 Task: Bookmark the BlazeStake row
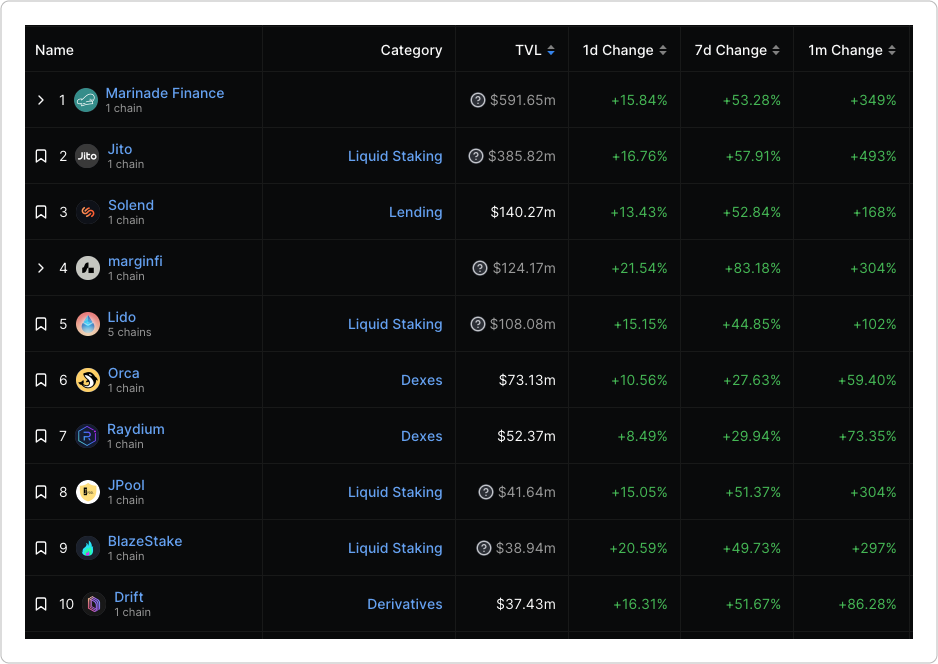coord(41,548)
